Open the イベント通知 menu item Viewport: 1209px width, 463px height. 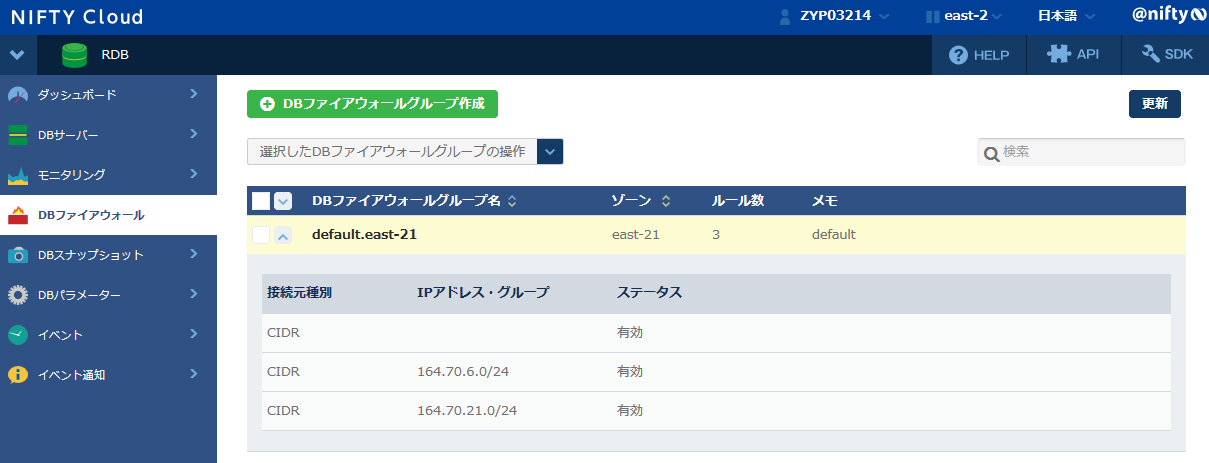point(108,375)
